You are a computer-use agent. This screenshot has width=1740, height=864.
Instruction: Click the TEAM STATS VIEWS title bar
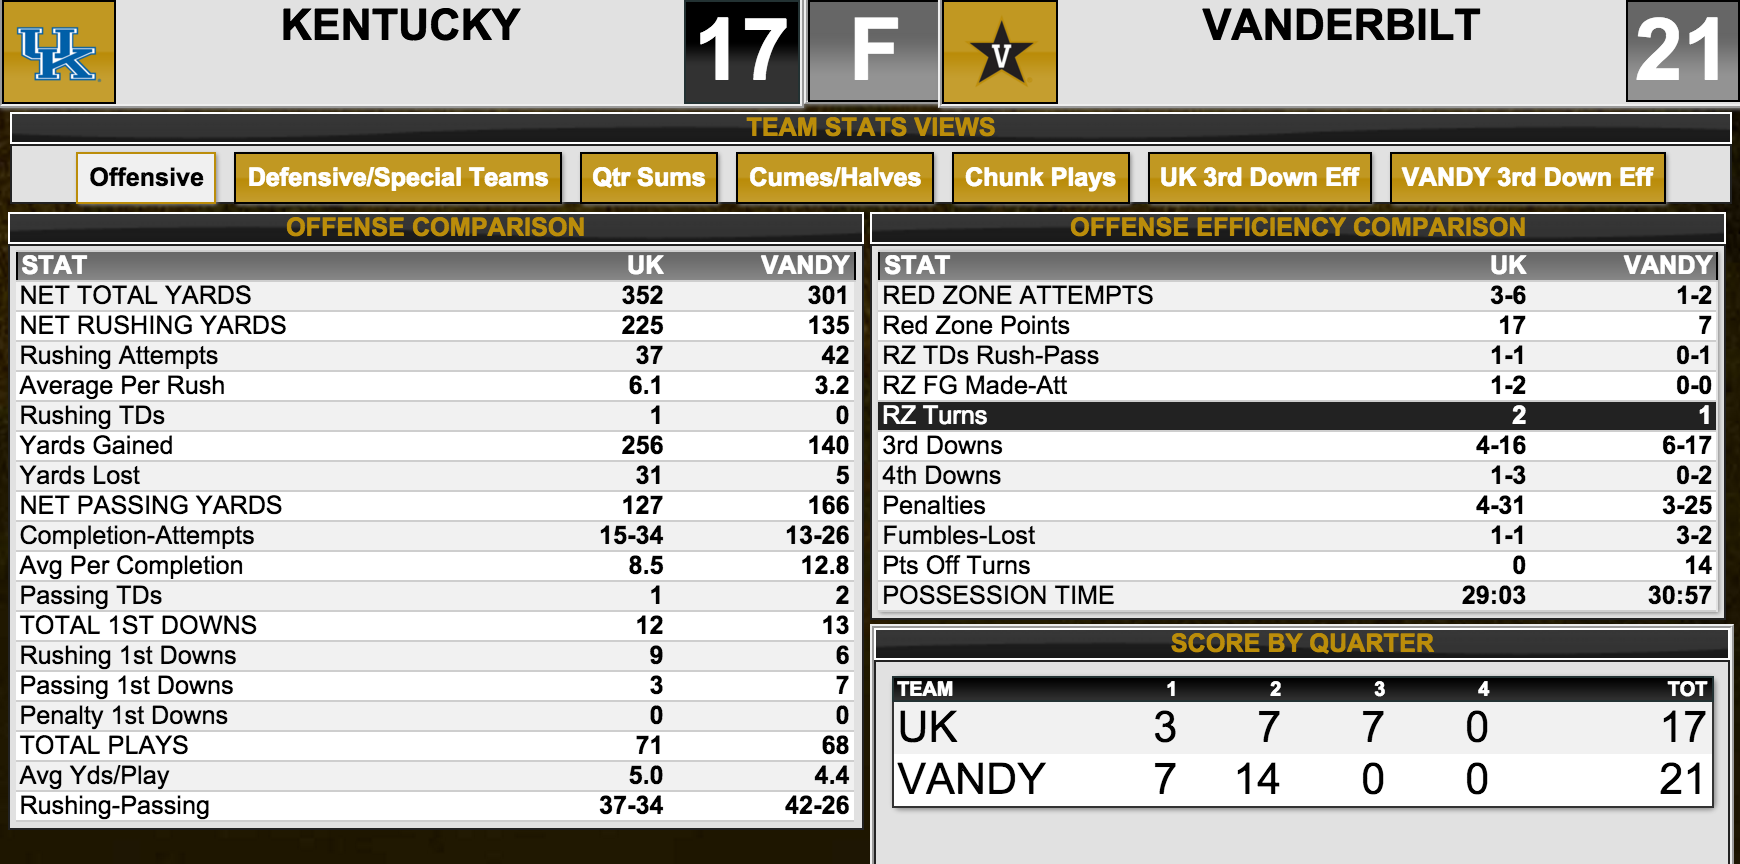[x=870, y=127]
